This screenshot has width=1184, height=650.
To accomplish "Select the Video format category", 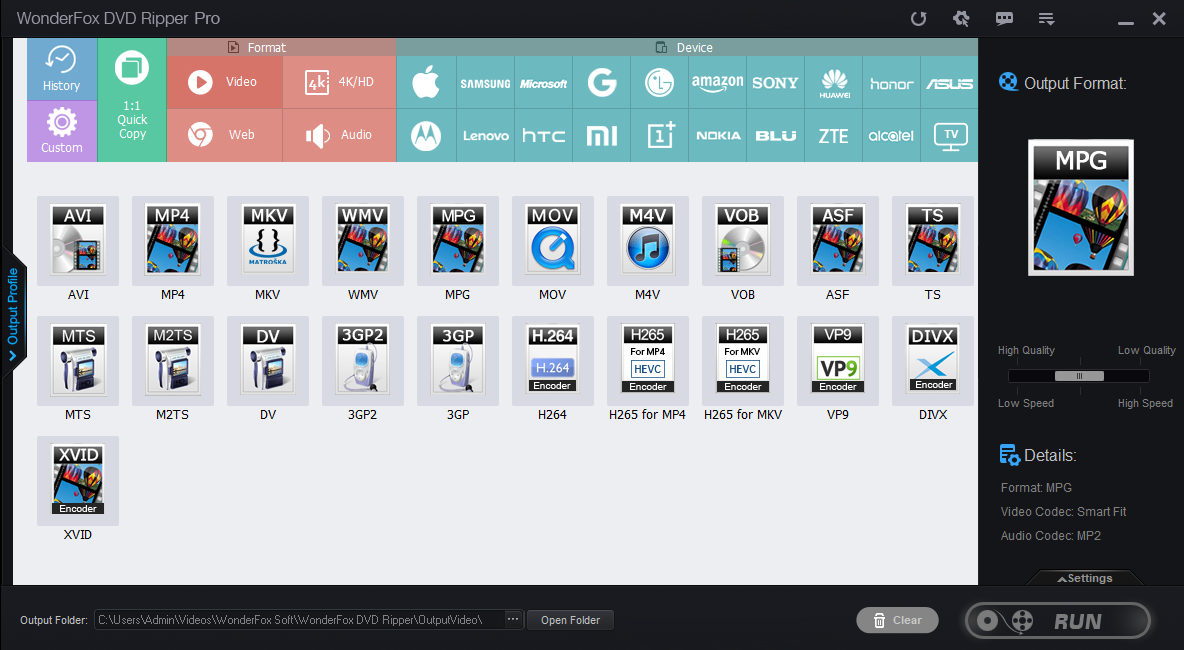I will 224,82.
